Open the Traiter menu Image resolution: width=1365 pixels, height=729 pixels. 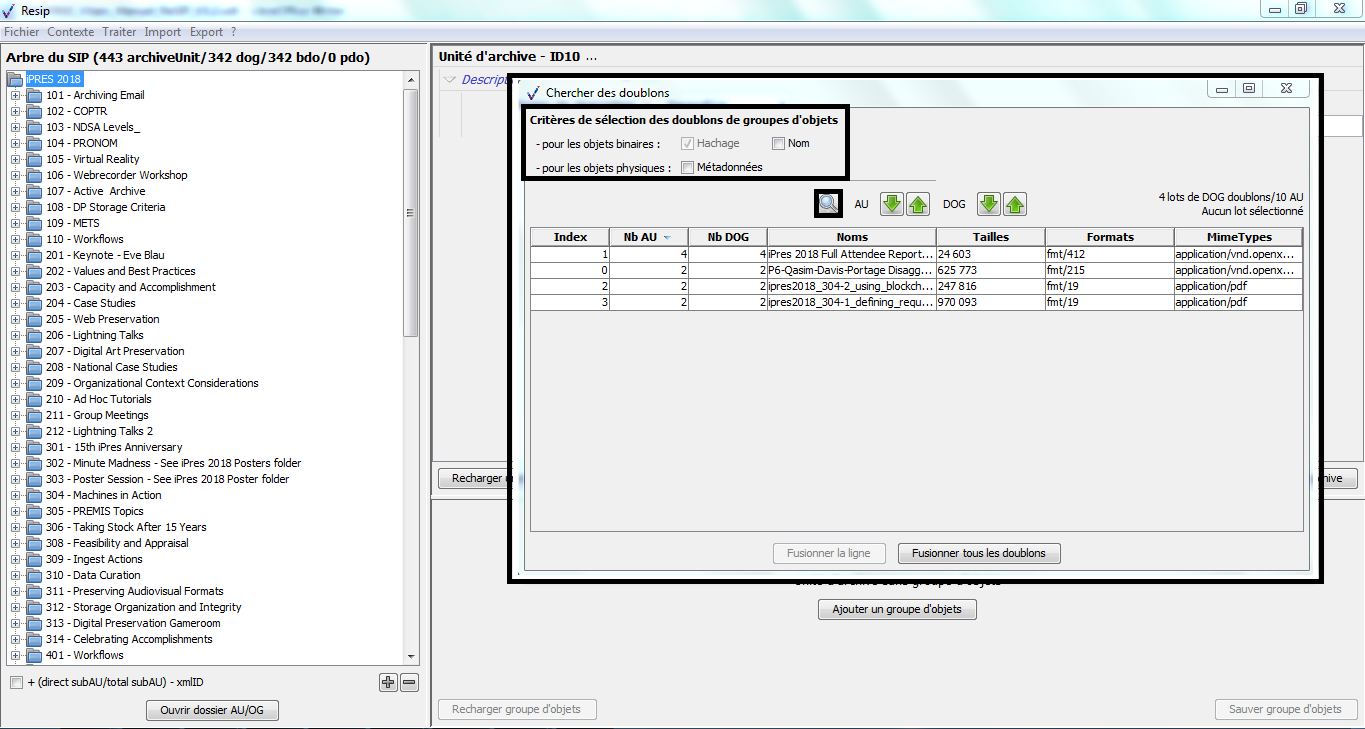(x=119, y=32)
